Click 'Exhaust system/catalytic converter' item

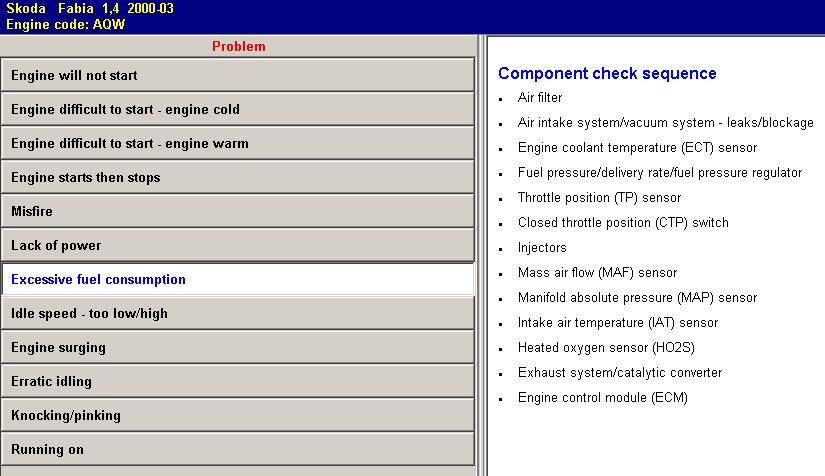620,372
